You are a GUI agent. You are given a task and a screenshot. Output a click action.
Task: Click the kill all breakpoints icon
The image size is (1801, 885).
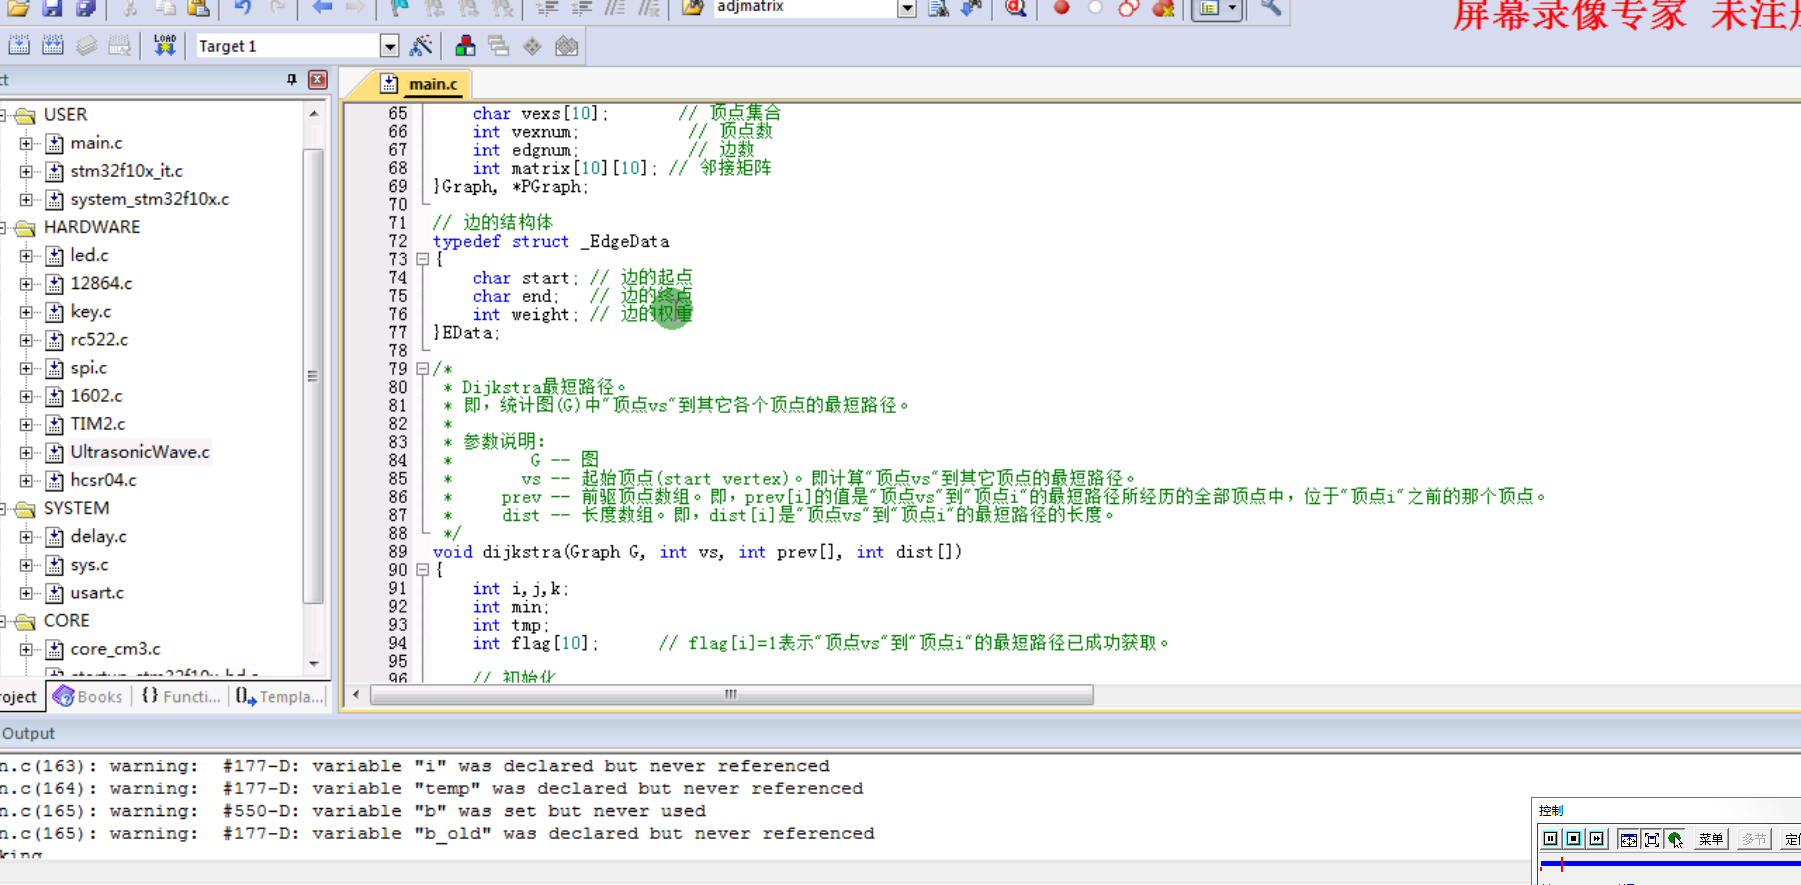(x=1163, y=8)
